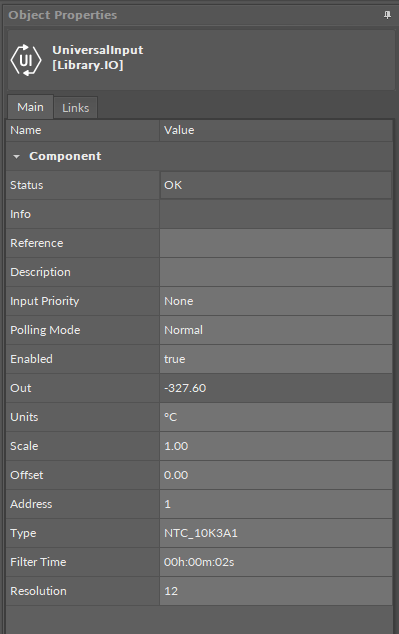Edit the Scale value 1.00
The image size is (399, 634).
tap(276, 446)
